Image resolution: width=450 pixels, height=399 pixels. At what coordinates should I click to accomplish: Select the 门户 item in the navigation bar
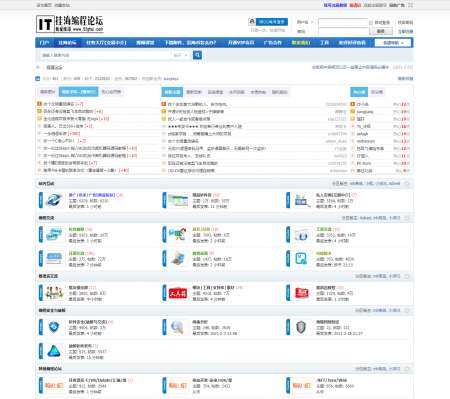coord(45,43)
